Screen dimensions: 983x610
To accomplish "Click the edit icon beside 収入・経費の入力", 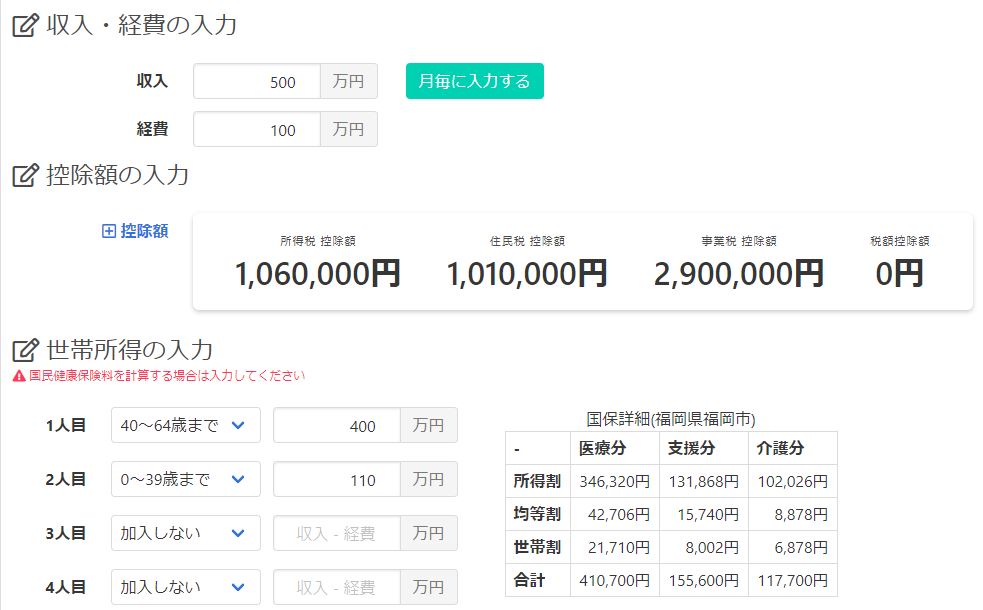I will (x=26, y=25).
